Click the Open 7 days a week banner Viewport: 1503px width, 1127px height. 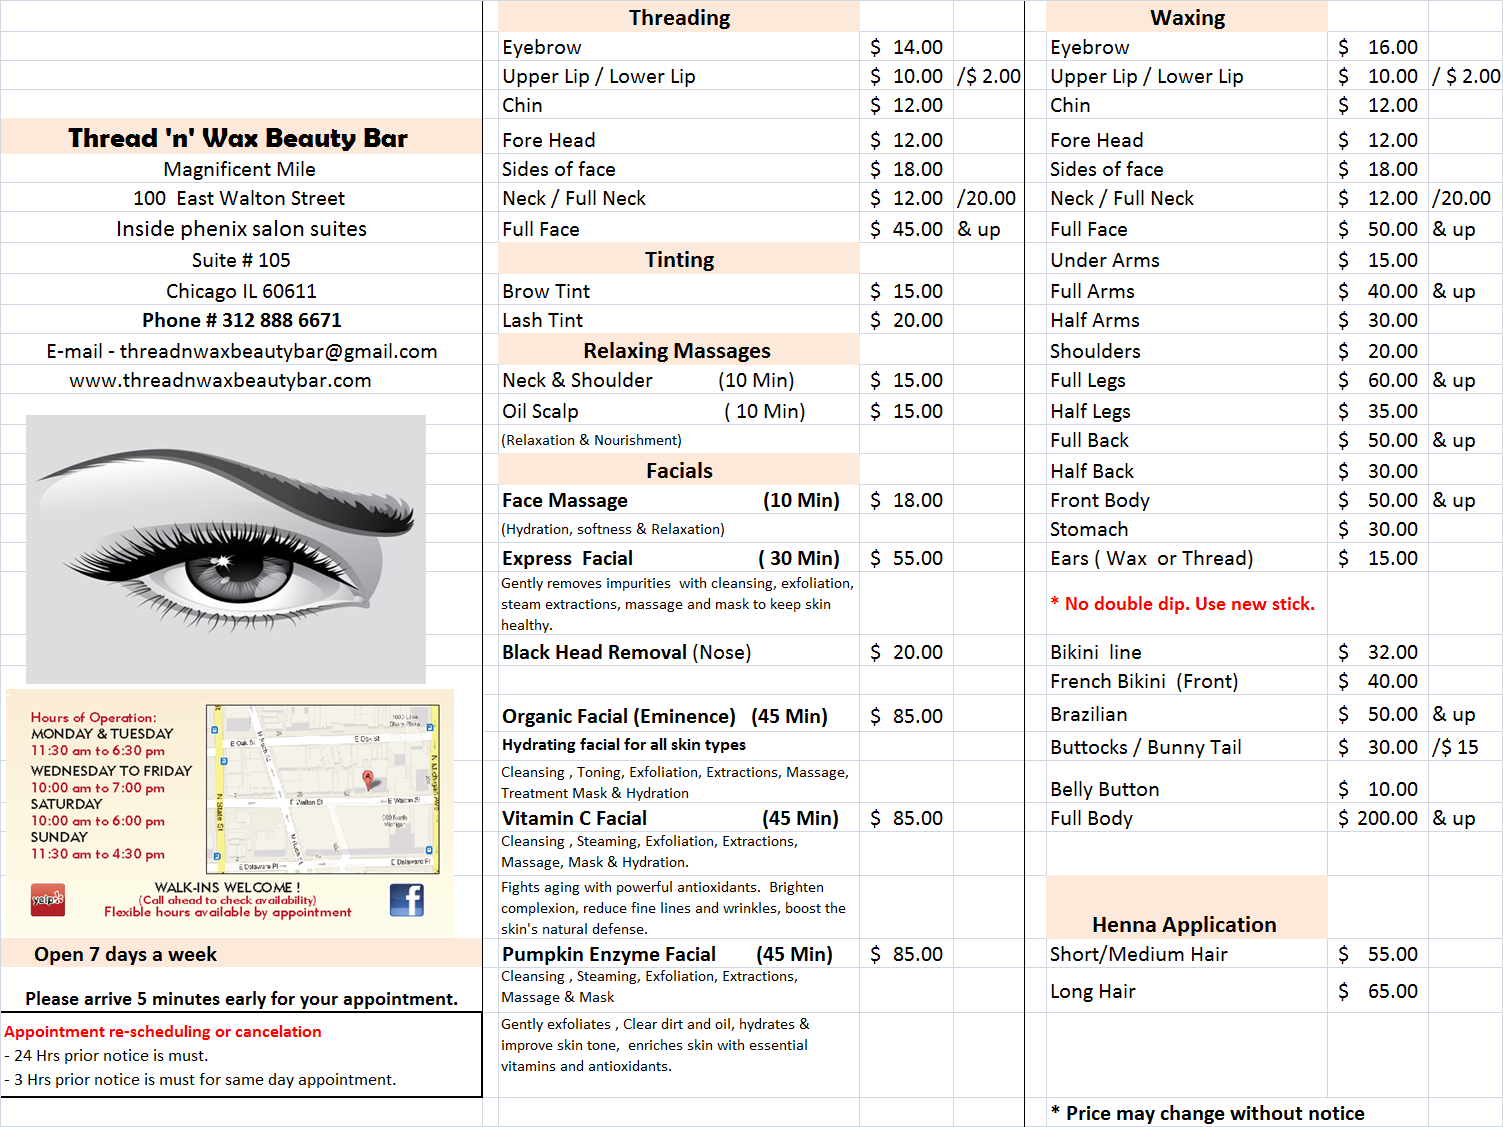coord(241,954)
